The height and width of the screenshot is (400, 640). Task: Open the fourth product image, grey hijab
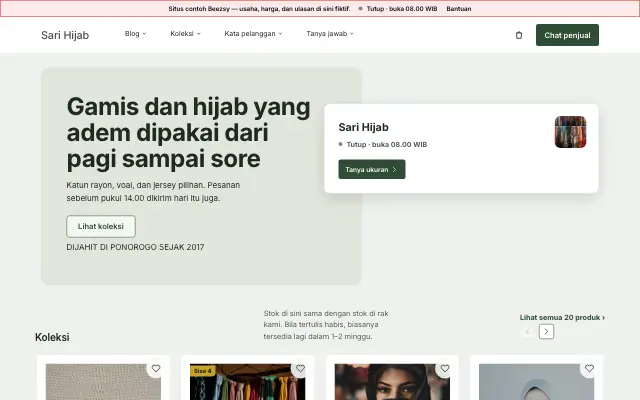point(536,382)
